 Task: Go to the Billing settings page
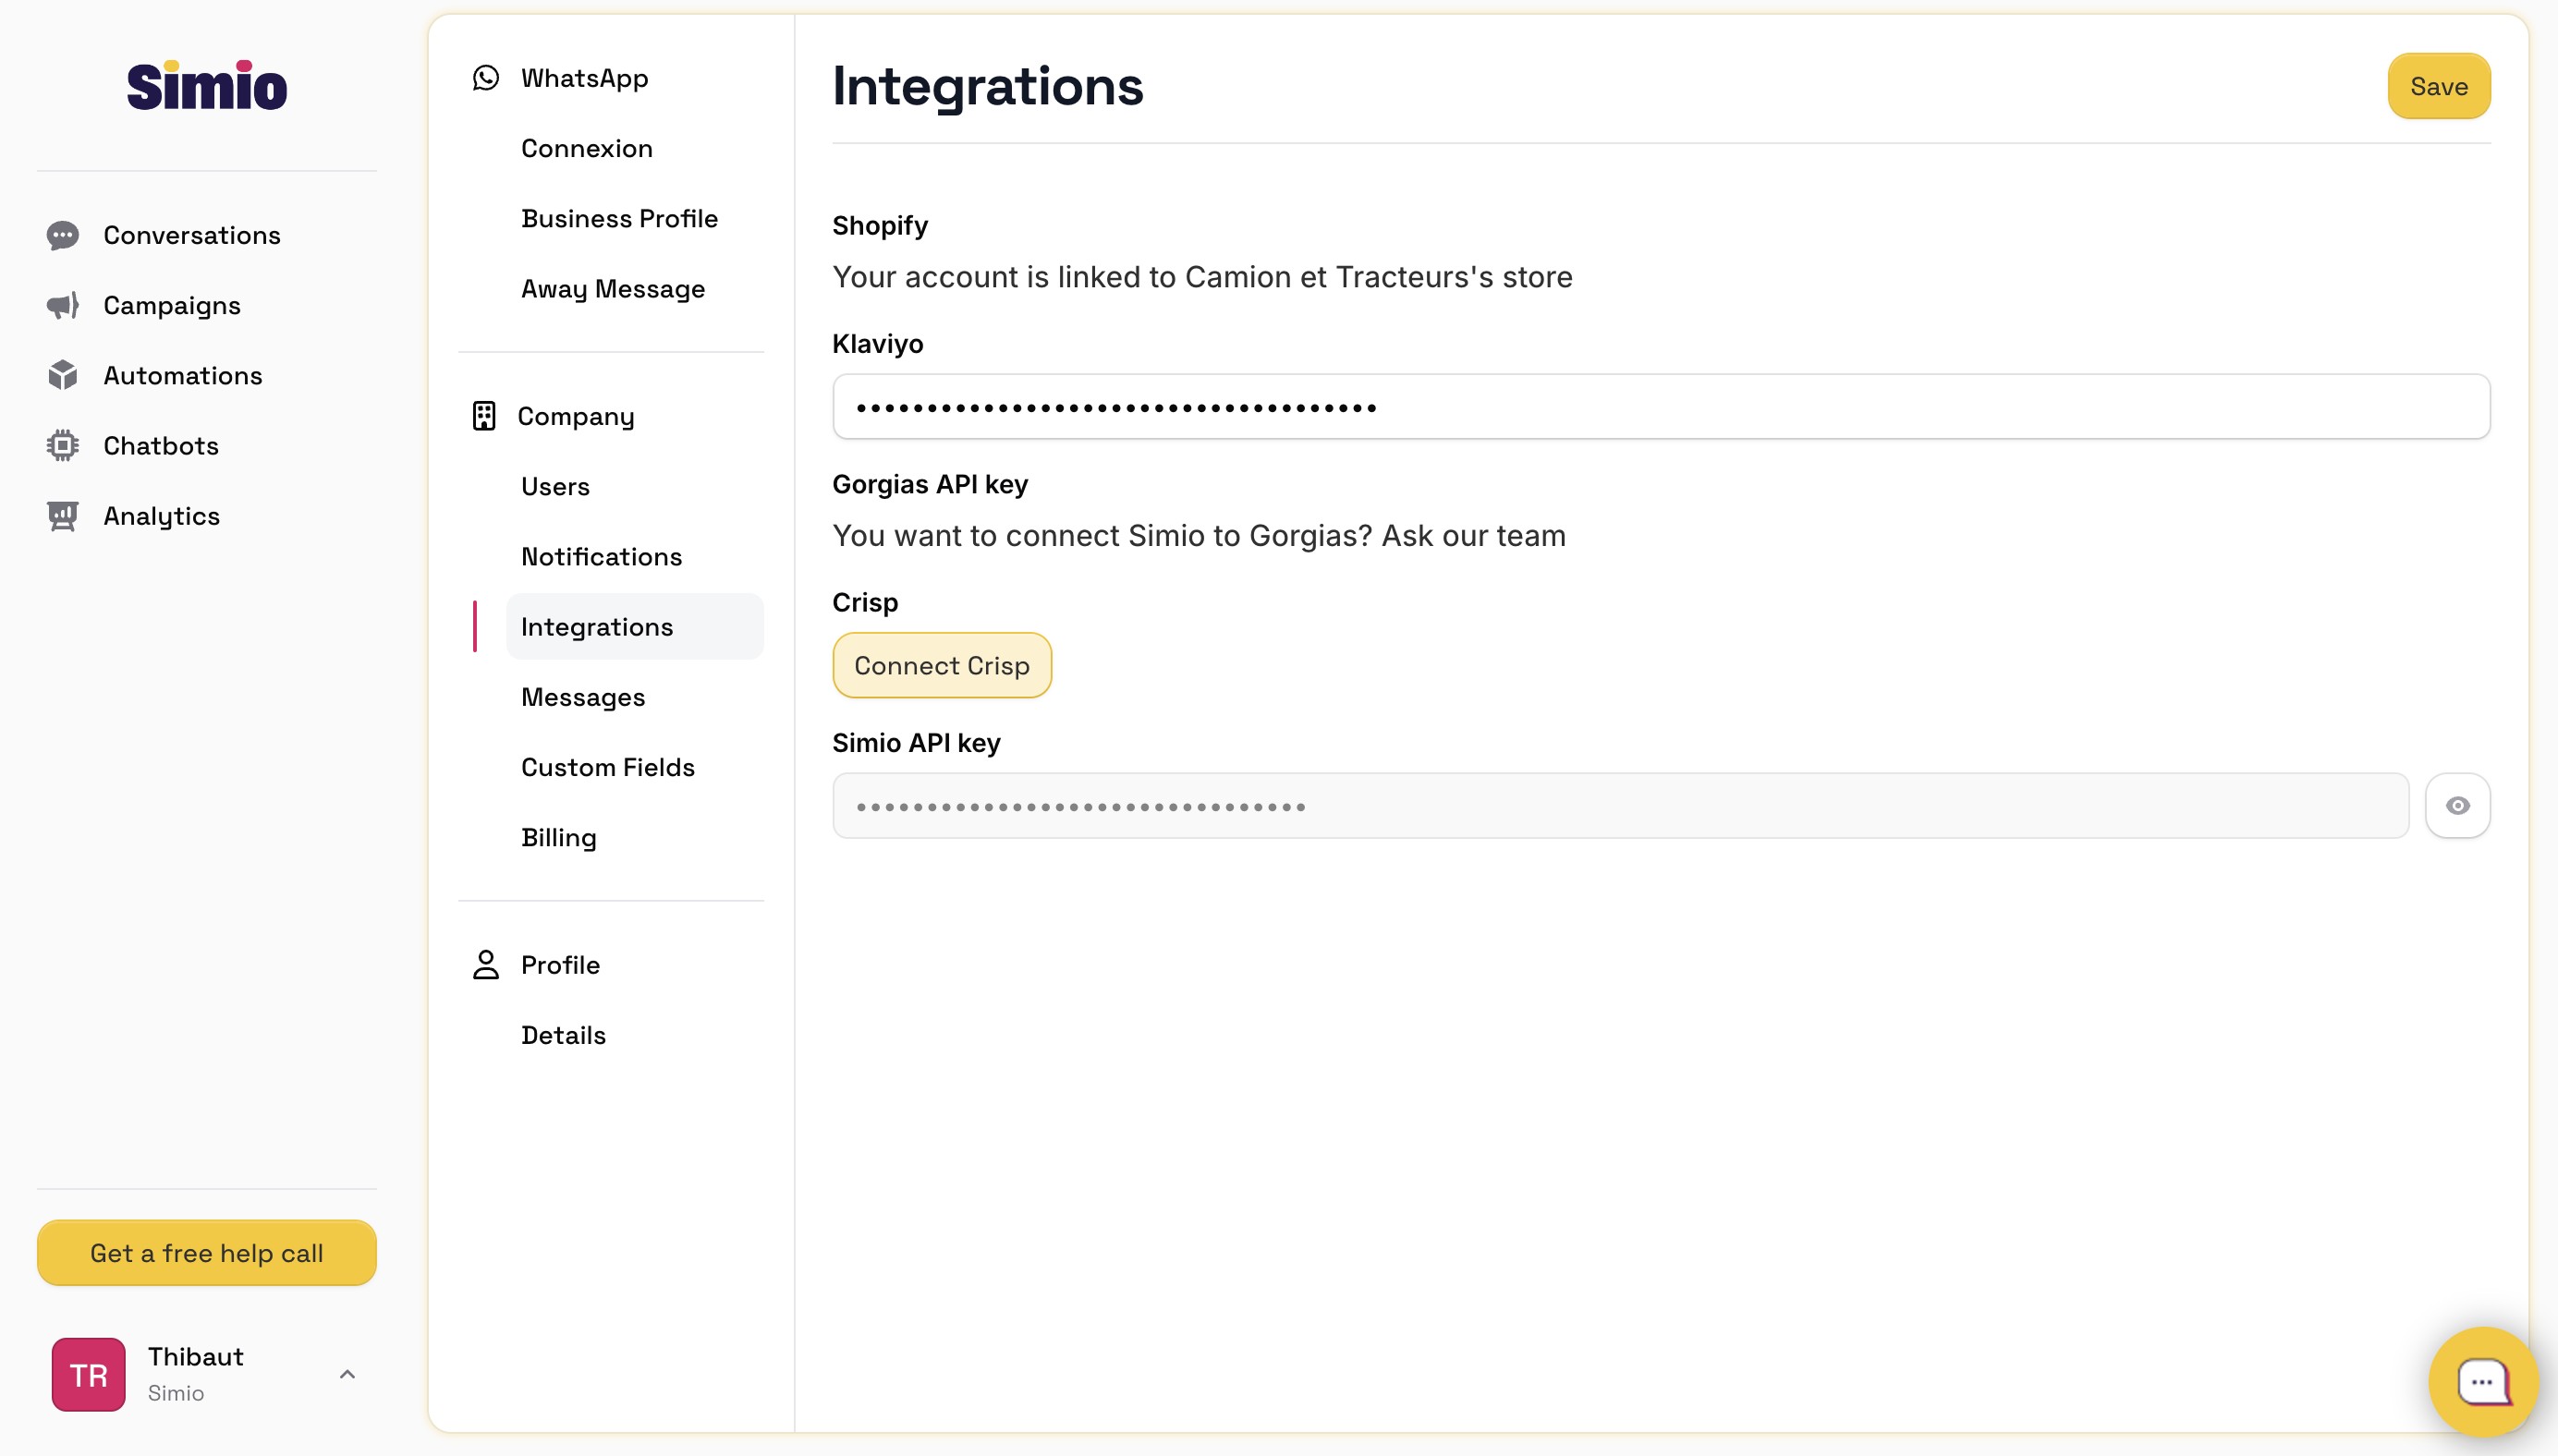(558, 837)
